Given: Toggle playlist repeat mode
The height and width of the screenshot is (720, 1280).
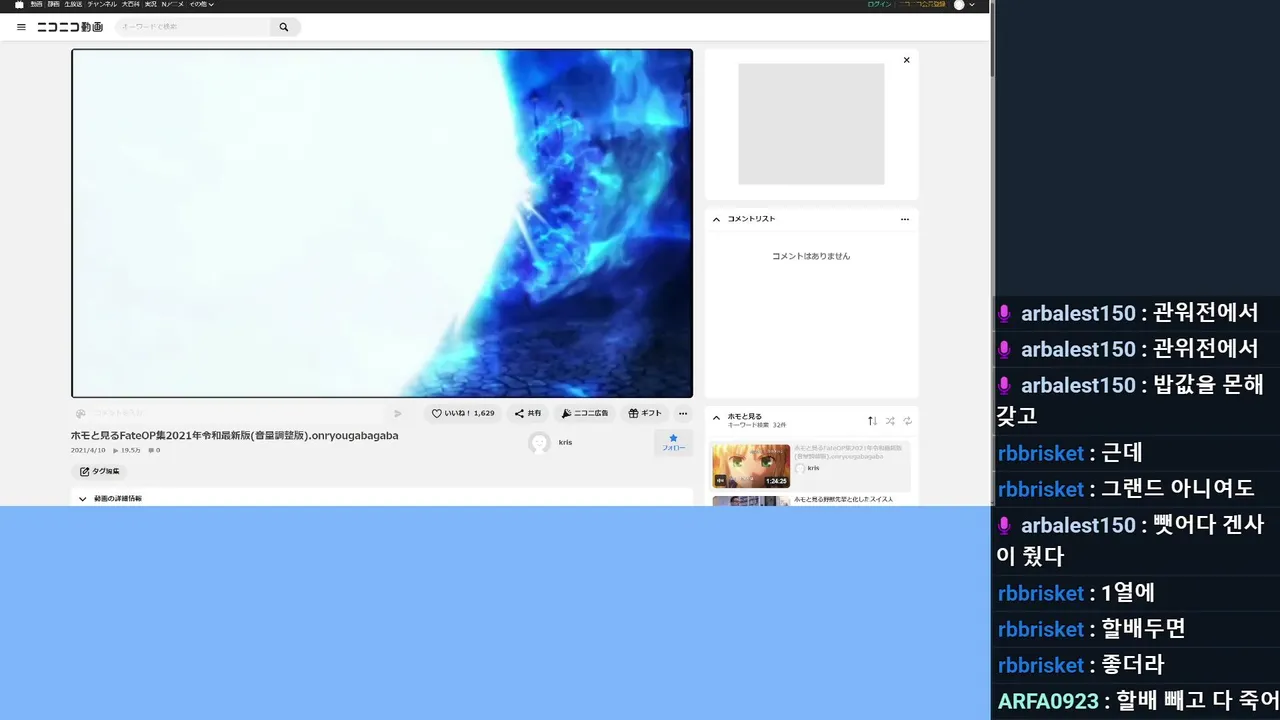Looking at the screenshot, I should [908, 421].
